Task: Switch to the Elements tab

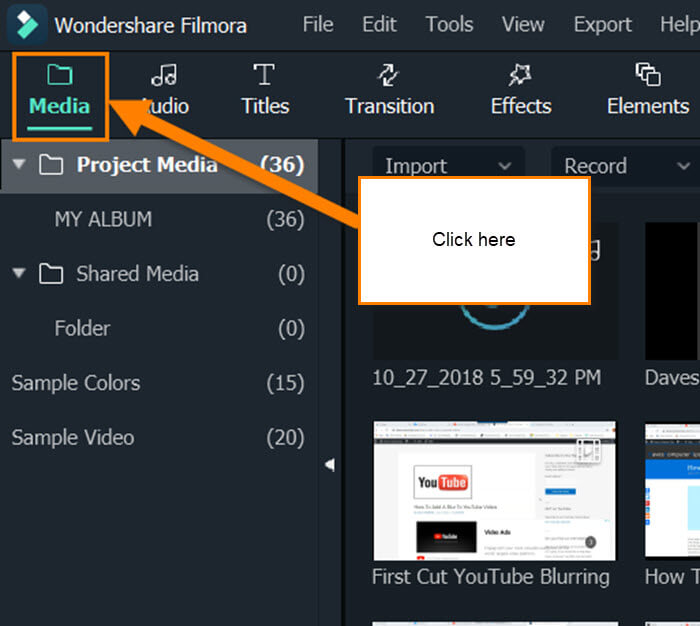Action: click(648, 89)
